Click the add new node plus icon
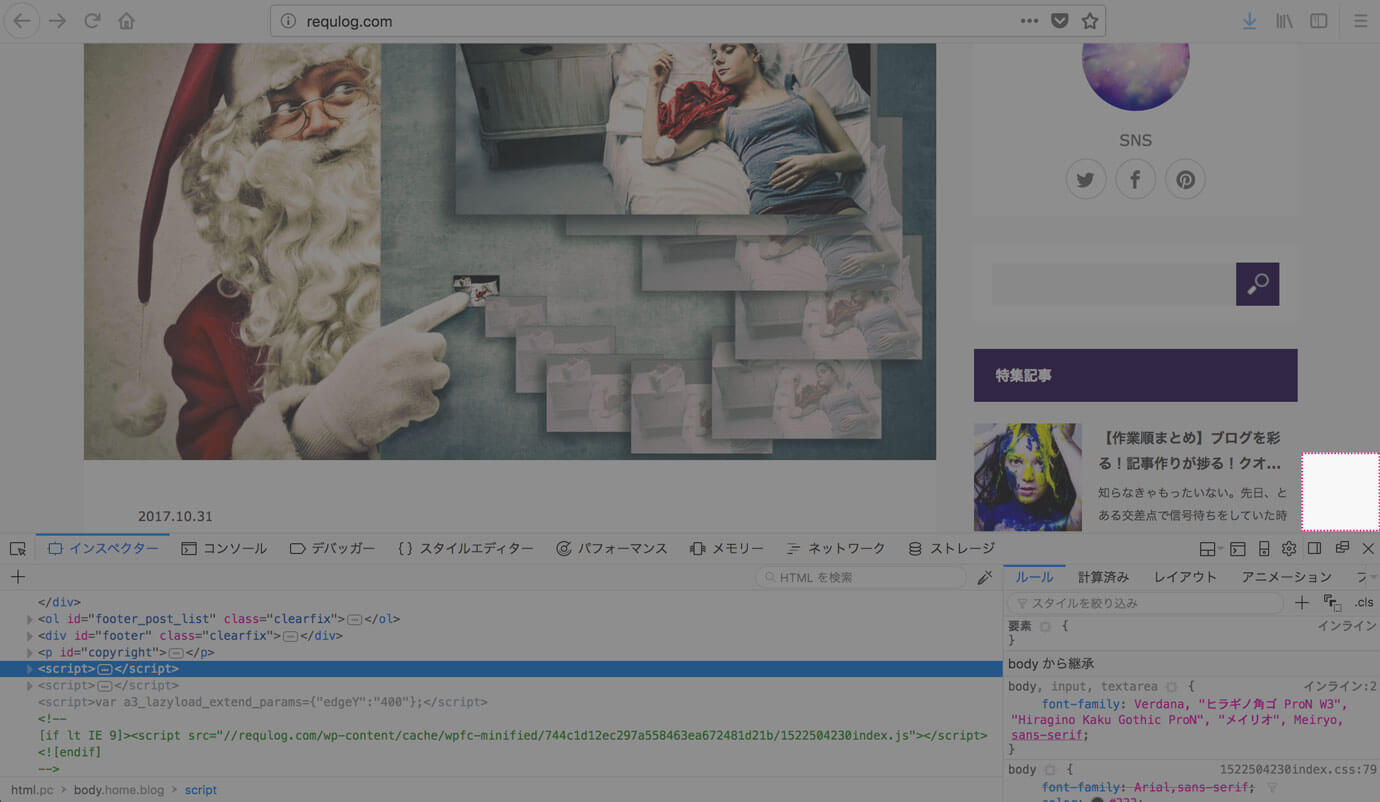Screen dimensions: 1380x802 pyautogui.click(x=18, y=577)
